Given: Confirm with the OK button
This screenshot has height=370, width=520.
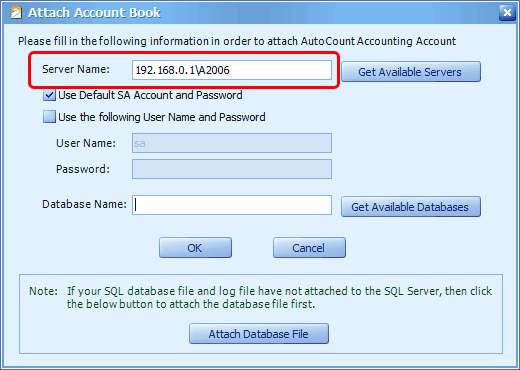Looking at the screenshot, I should click(x=195, y=248).
